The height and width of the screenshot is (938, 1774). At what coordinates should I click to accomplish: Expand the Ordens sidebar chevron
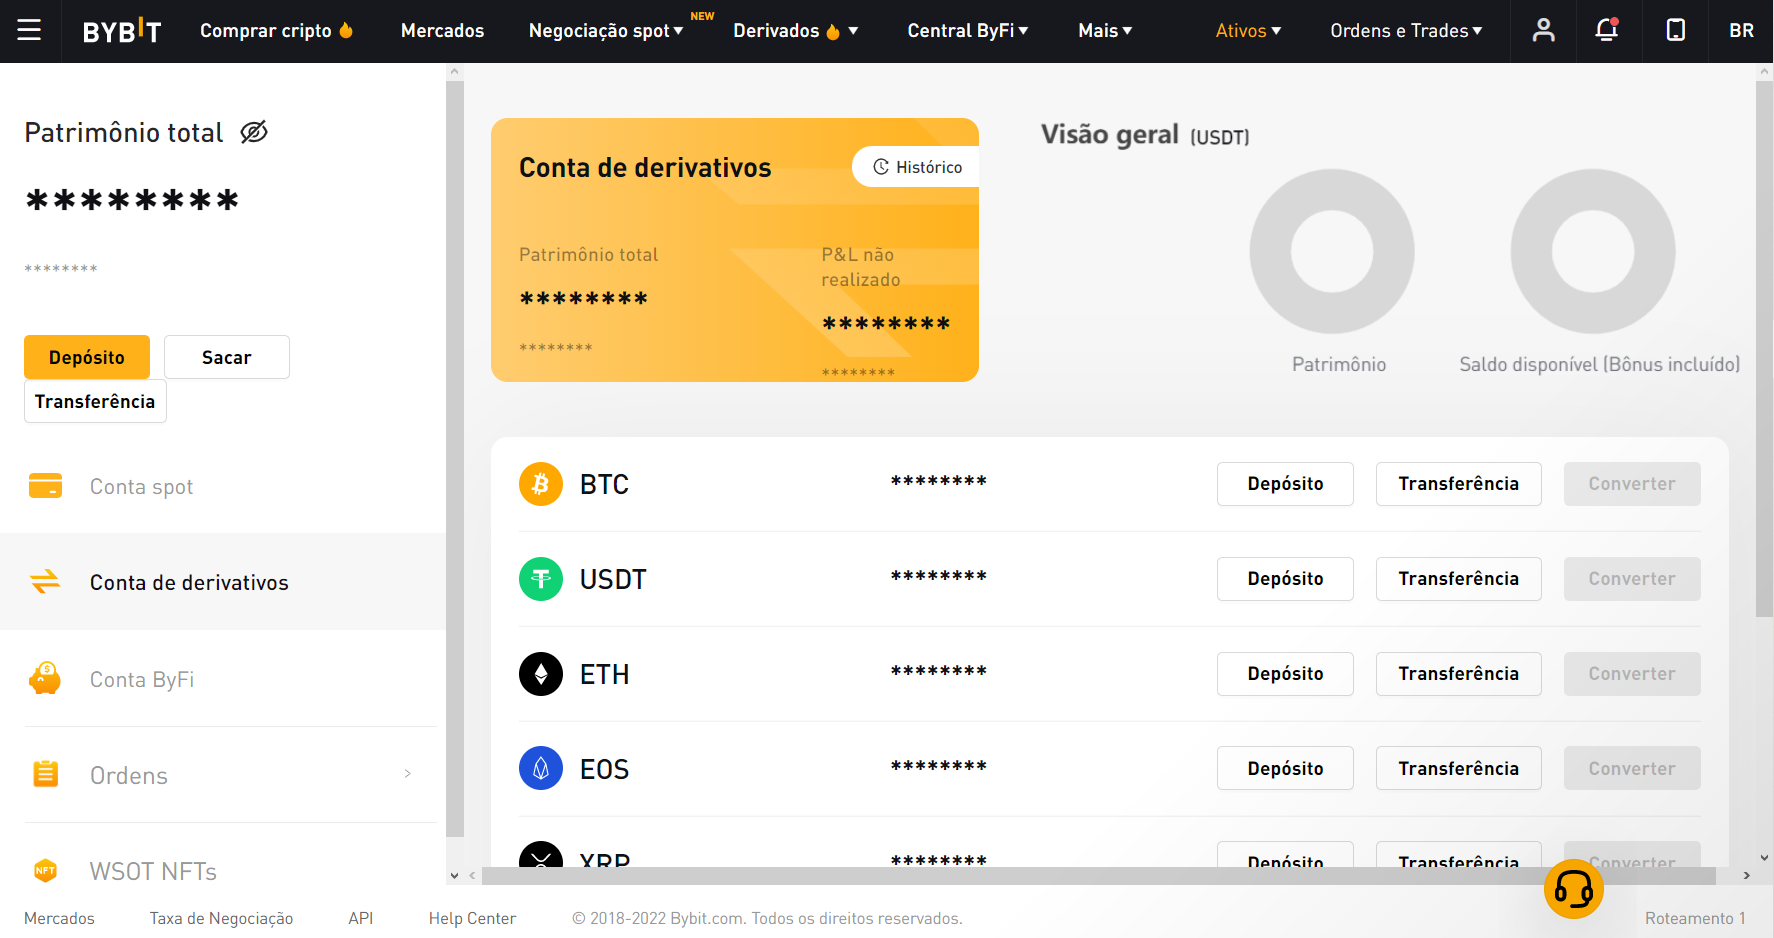pyautogui.click(x=408, y=773)
